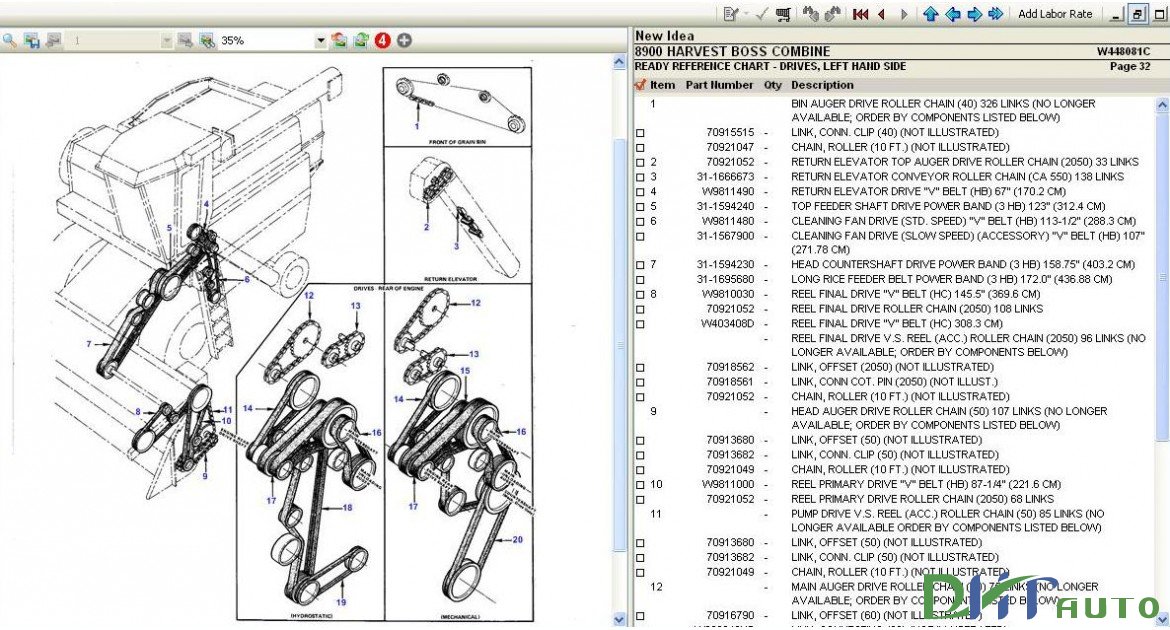The width and height of the screenshot is (1170, 630).
Task: Click the blue up arrow
Action: [930, 13]
